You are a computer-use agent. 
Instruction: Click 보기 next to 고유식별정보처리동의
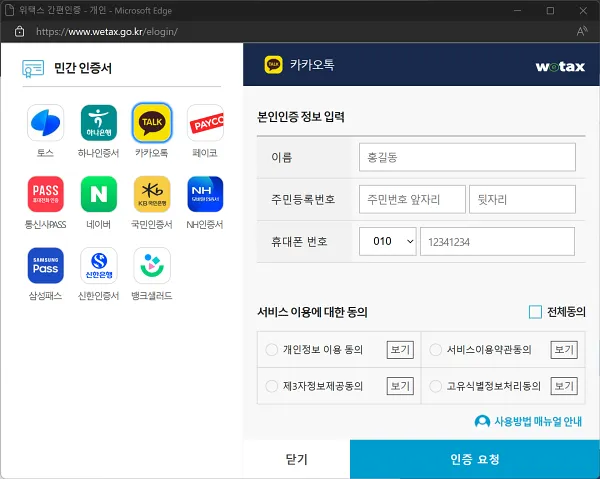pos(564,386)
